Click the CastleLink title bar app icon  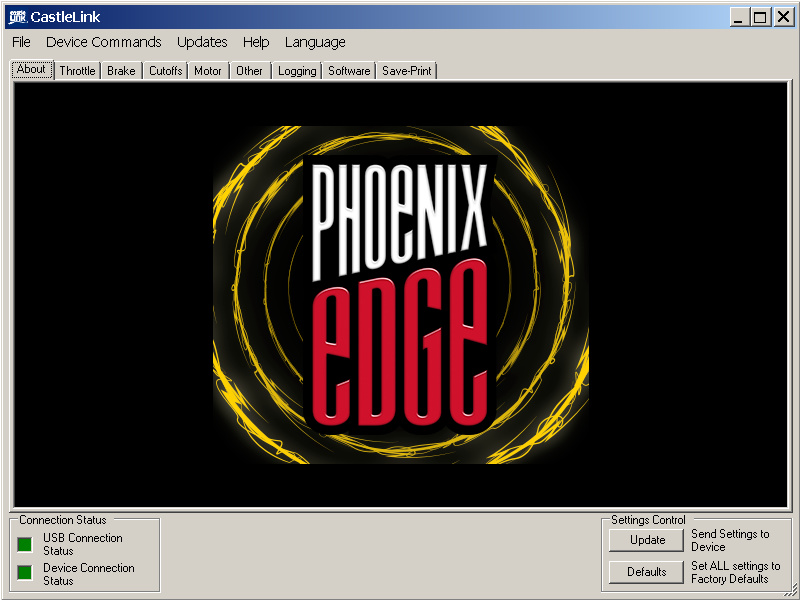16,17
